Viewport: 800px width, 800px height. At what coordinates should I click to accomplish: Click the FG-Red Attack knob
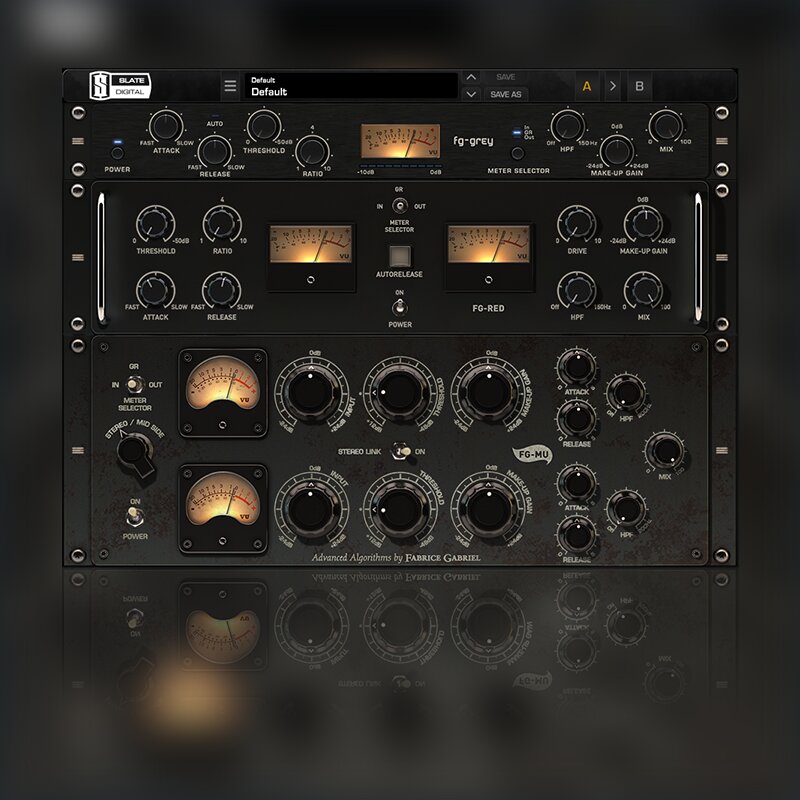pyautogui.click(x=156, y=291)
